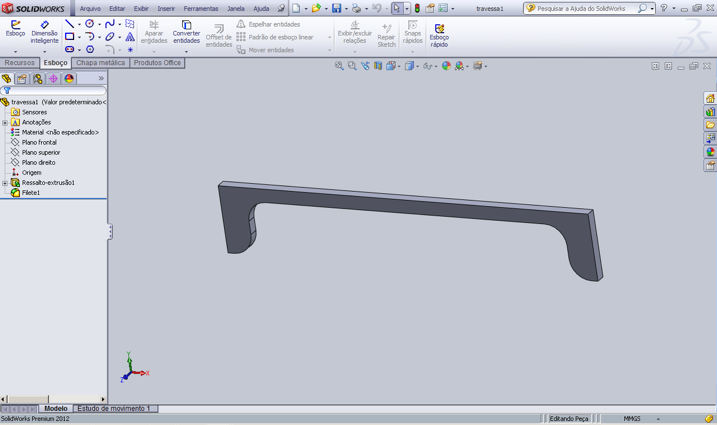Open the Ferramentas menu
Screen dimensions: 717x425
pos(201,8)
